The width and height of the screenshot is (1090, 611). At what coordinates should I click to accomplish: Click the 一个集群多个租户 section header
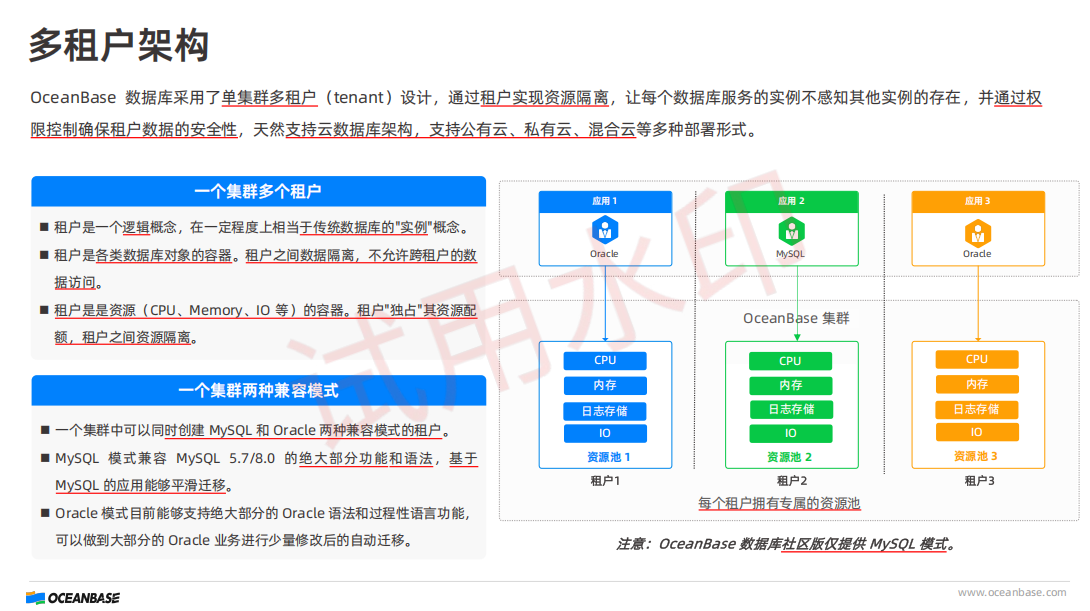tap(258, 191)
